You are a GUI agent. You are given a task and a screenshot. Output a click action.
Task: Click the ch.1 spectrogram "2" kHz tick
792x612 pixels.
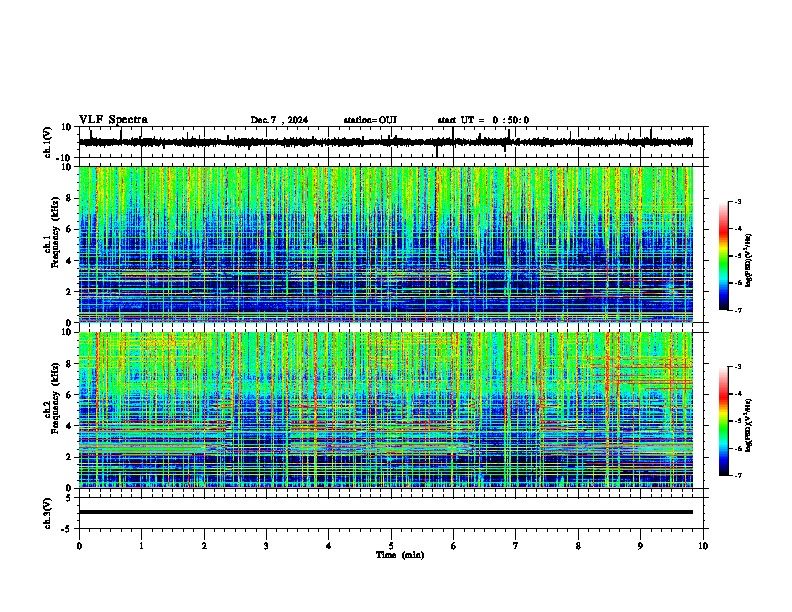coord(70,291)
